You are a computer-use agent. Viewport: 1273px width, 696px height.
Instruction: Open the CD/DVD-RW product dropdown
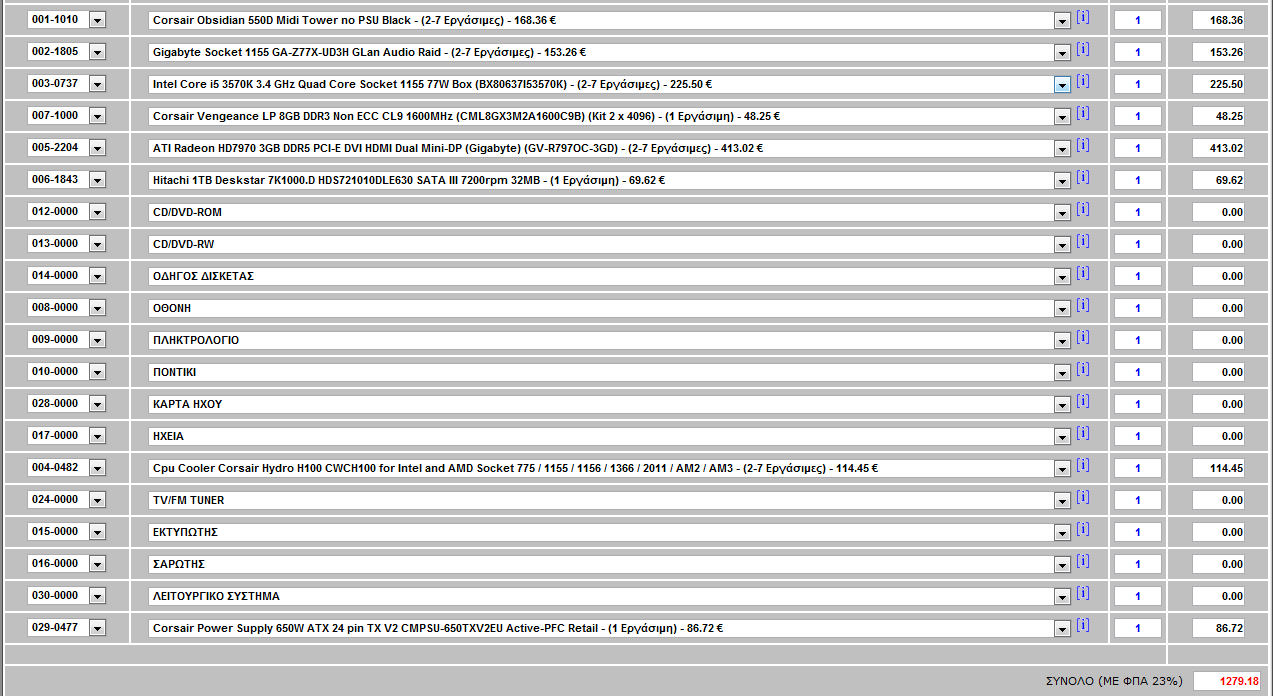point(1062,245)
